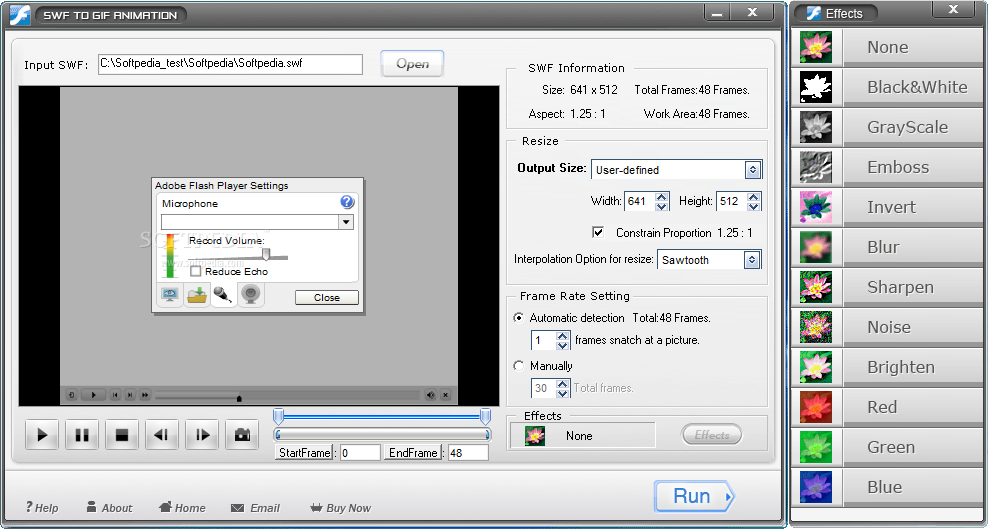Click the Open button

click(412, 64)
